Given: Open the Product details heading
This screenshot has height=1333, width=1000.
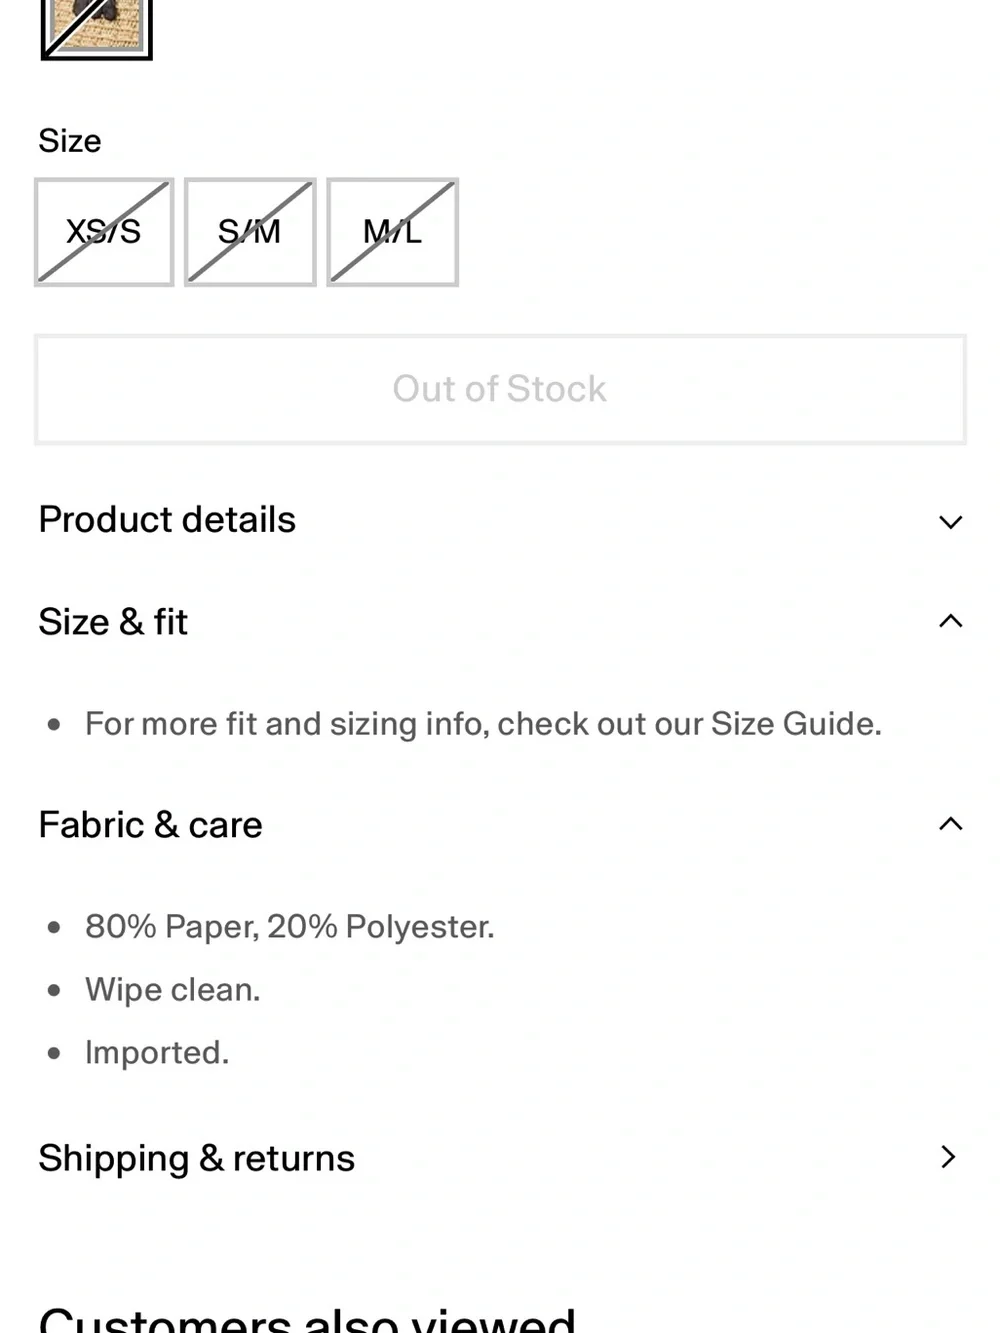Looking at the screenshot, I should [167, 520].
